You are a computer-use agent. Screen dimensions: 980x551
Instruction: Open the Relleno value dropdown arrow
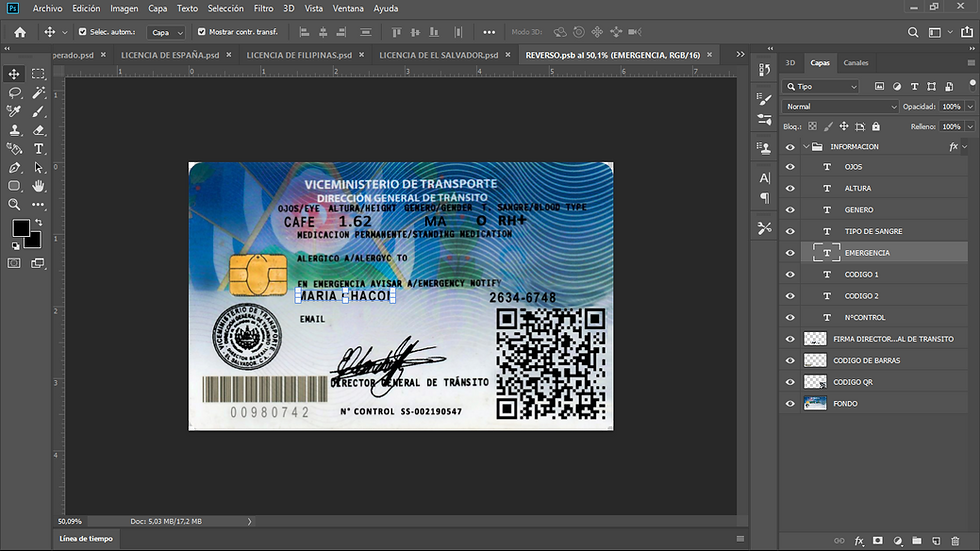coord(970,127)
